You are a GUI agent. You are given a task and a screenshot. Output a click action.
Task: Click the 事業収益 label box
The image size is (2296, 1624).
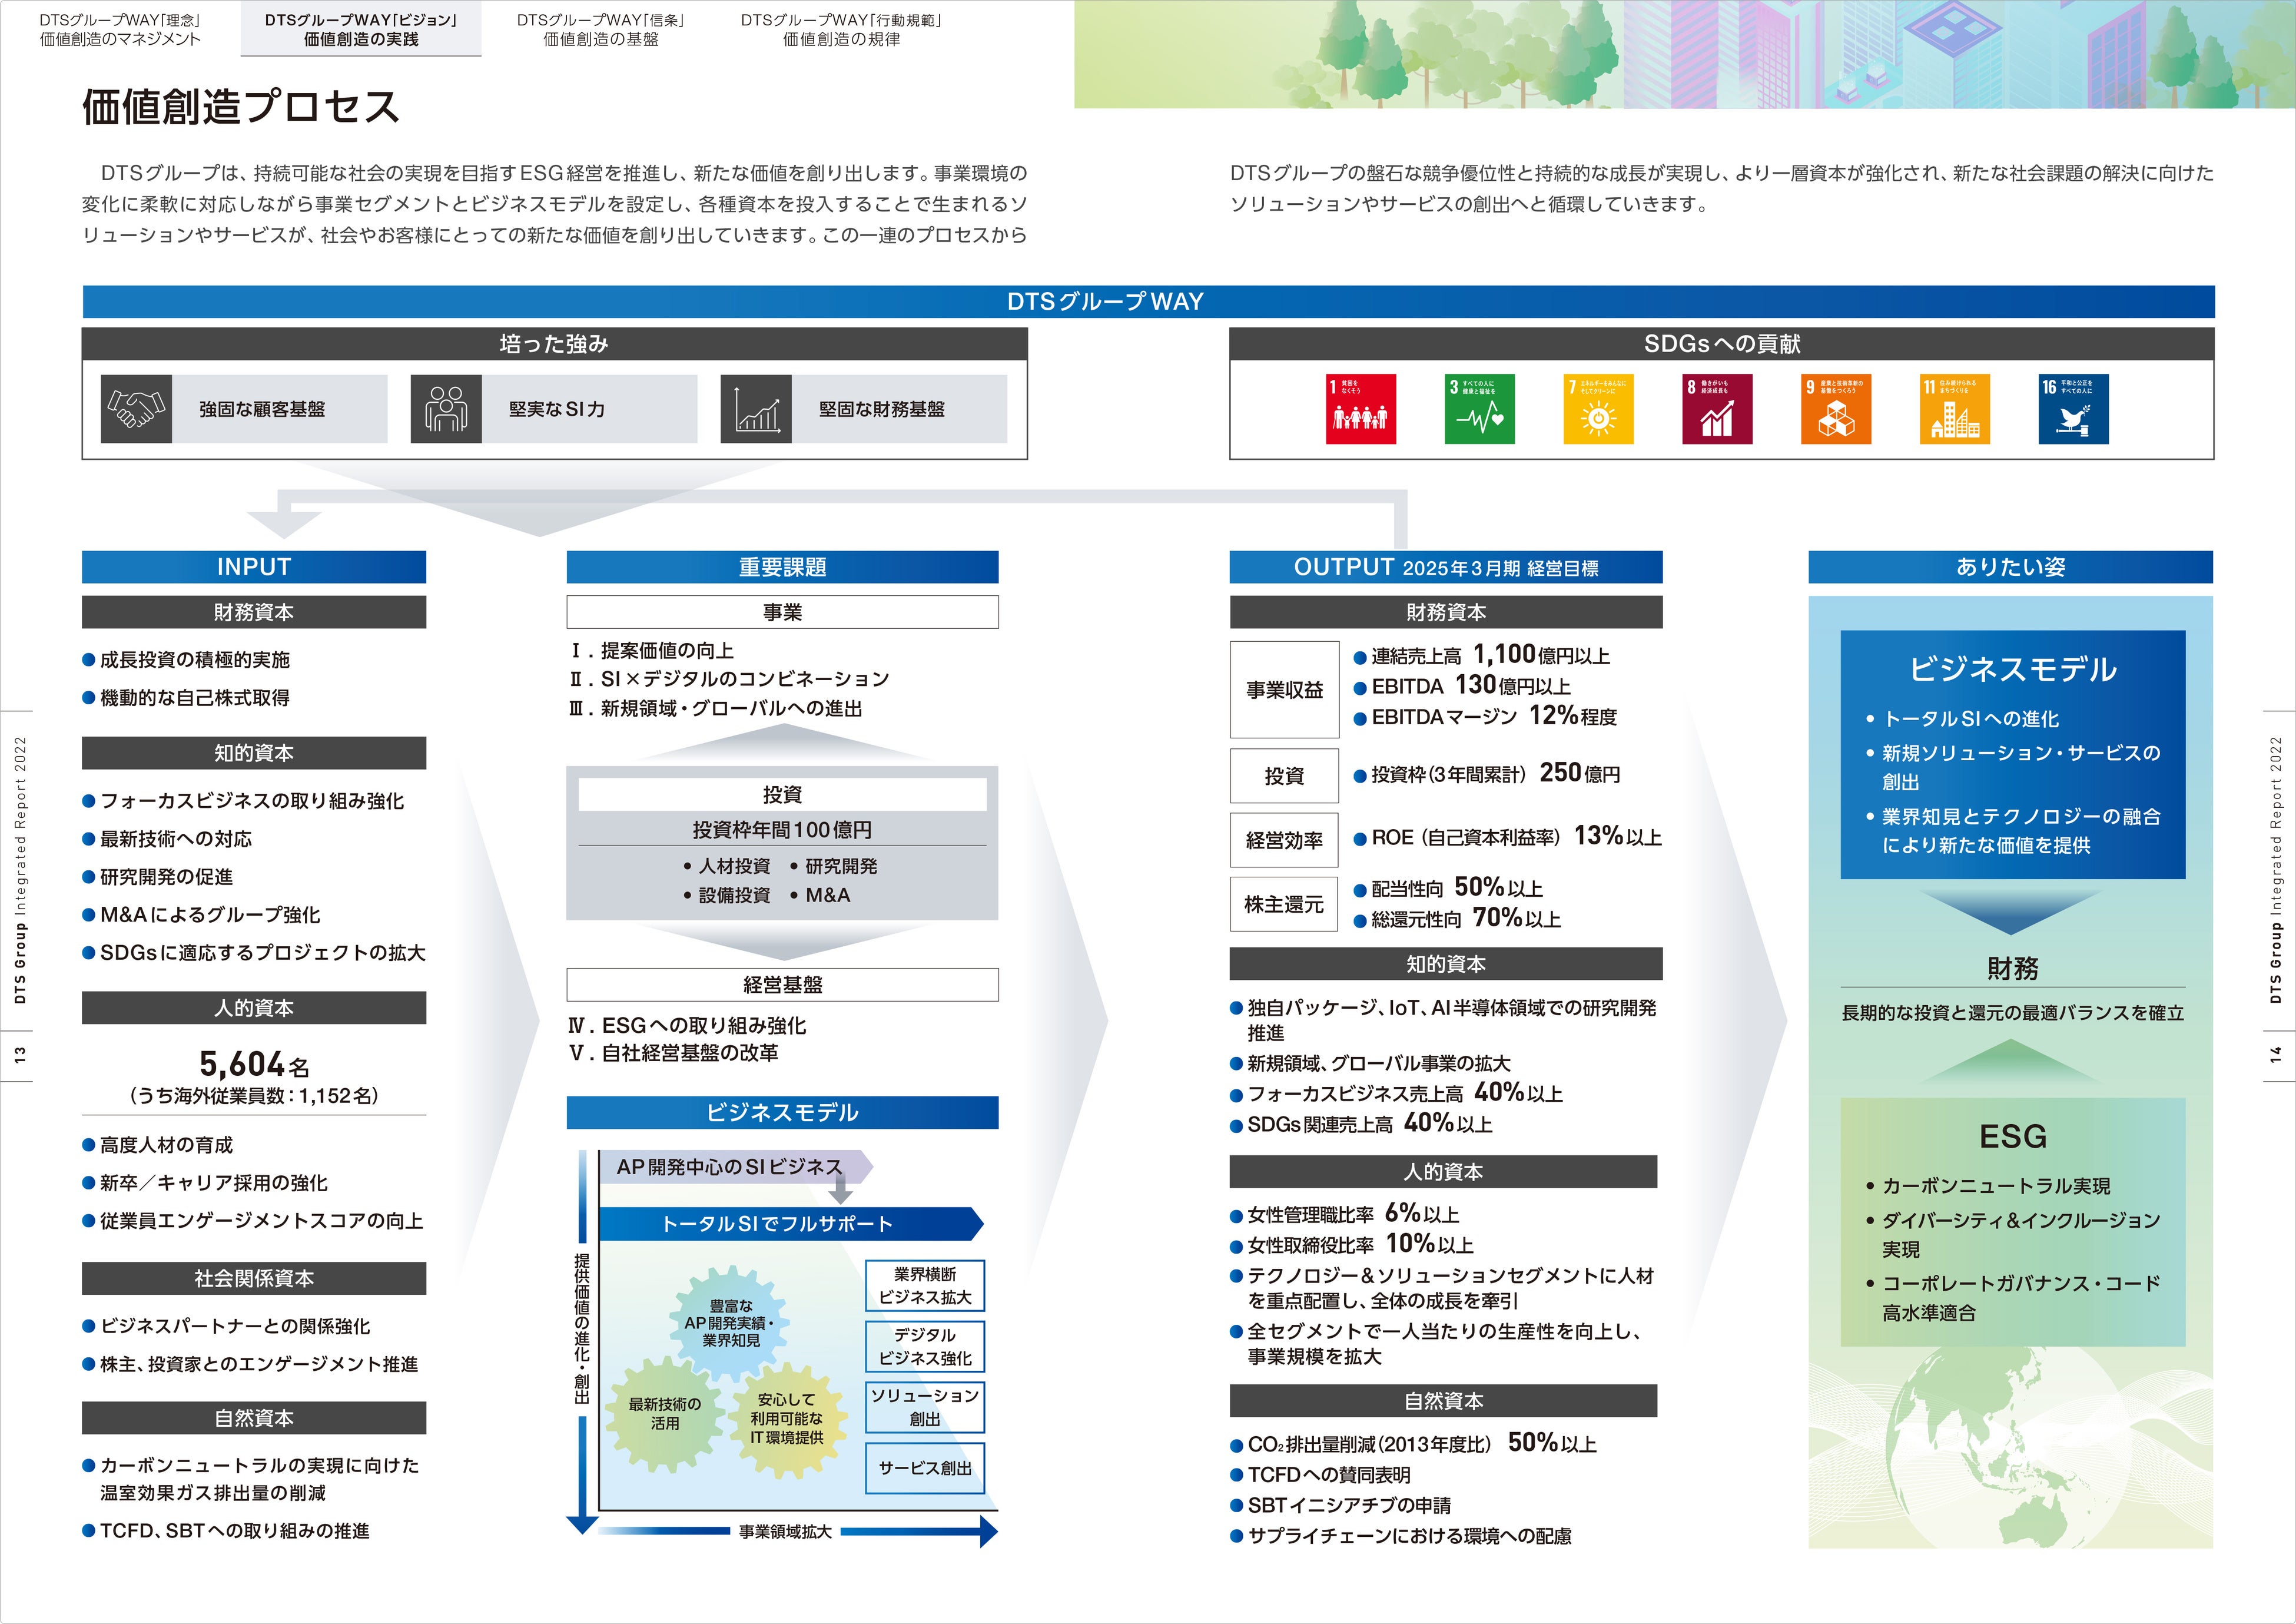click(1284, 690)
